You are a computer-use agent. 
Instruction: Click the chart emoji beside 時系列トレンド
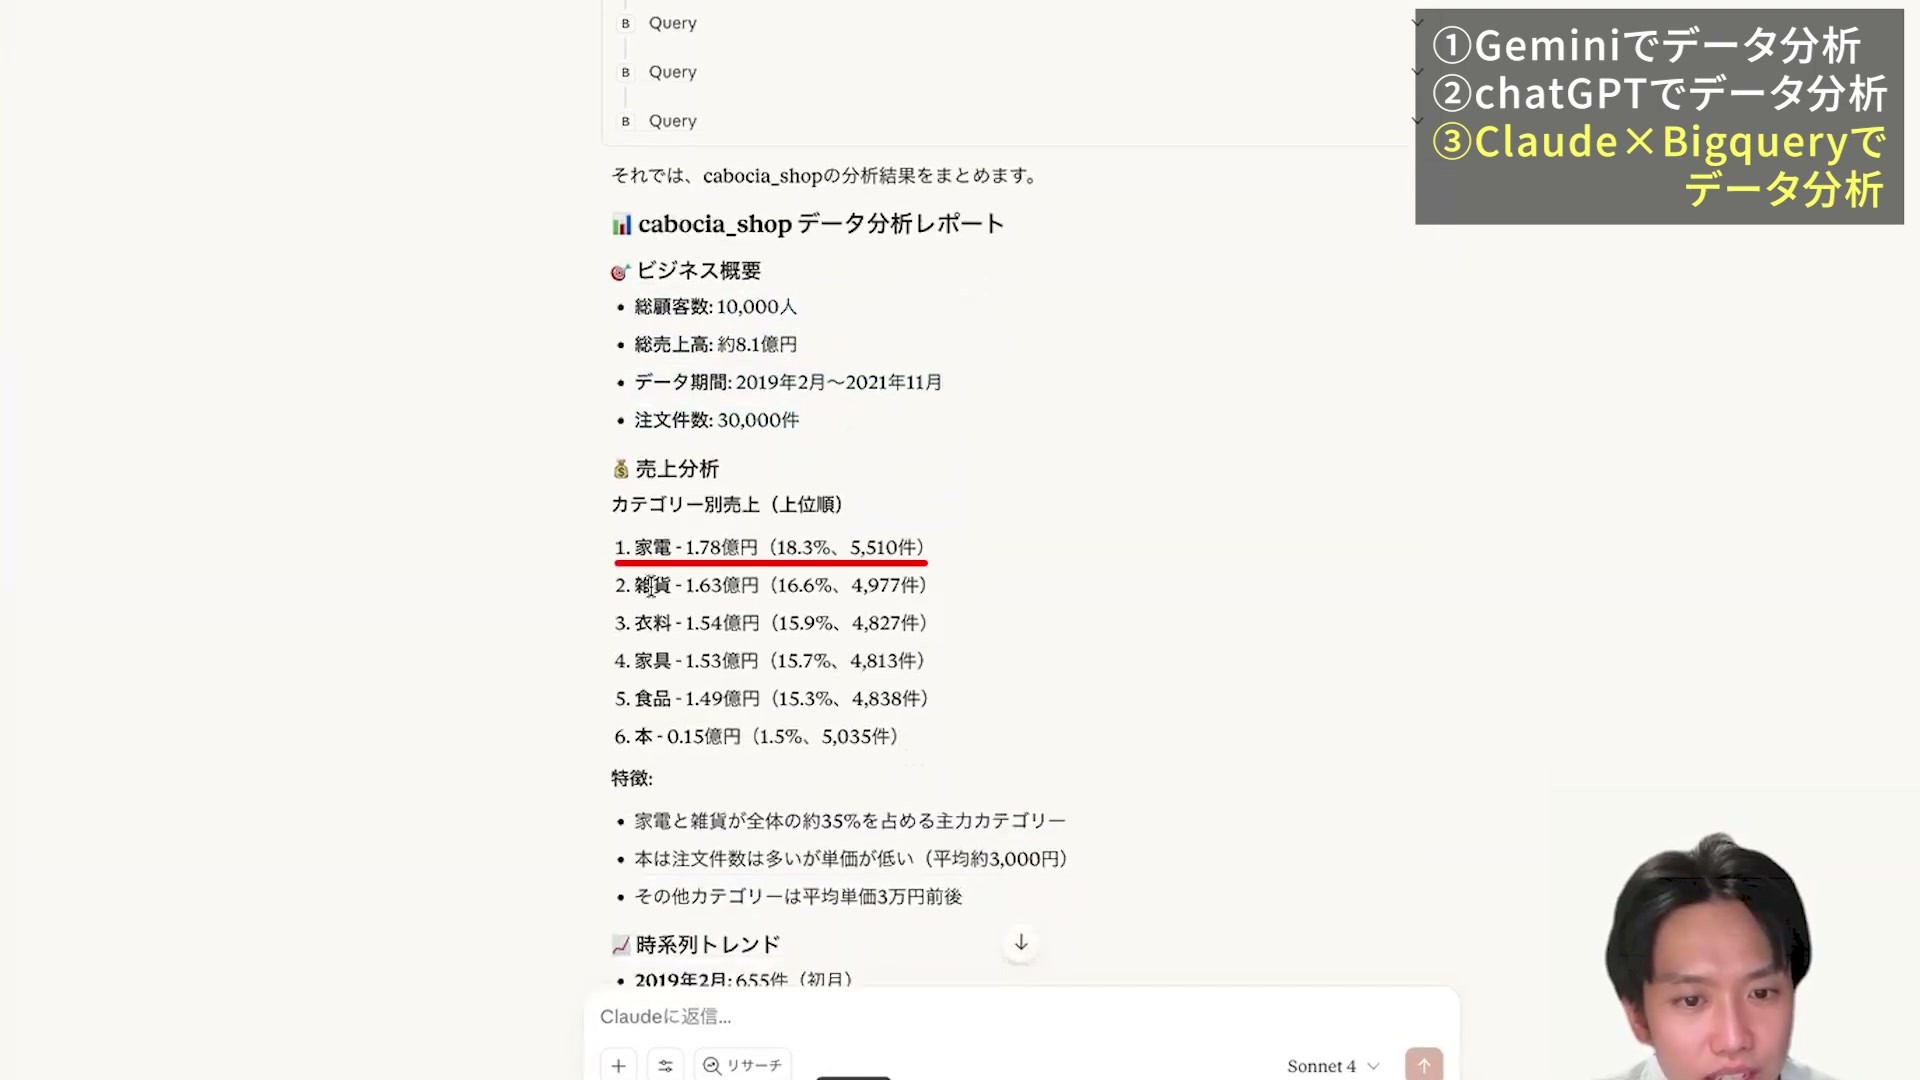621,945
